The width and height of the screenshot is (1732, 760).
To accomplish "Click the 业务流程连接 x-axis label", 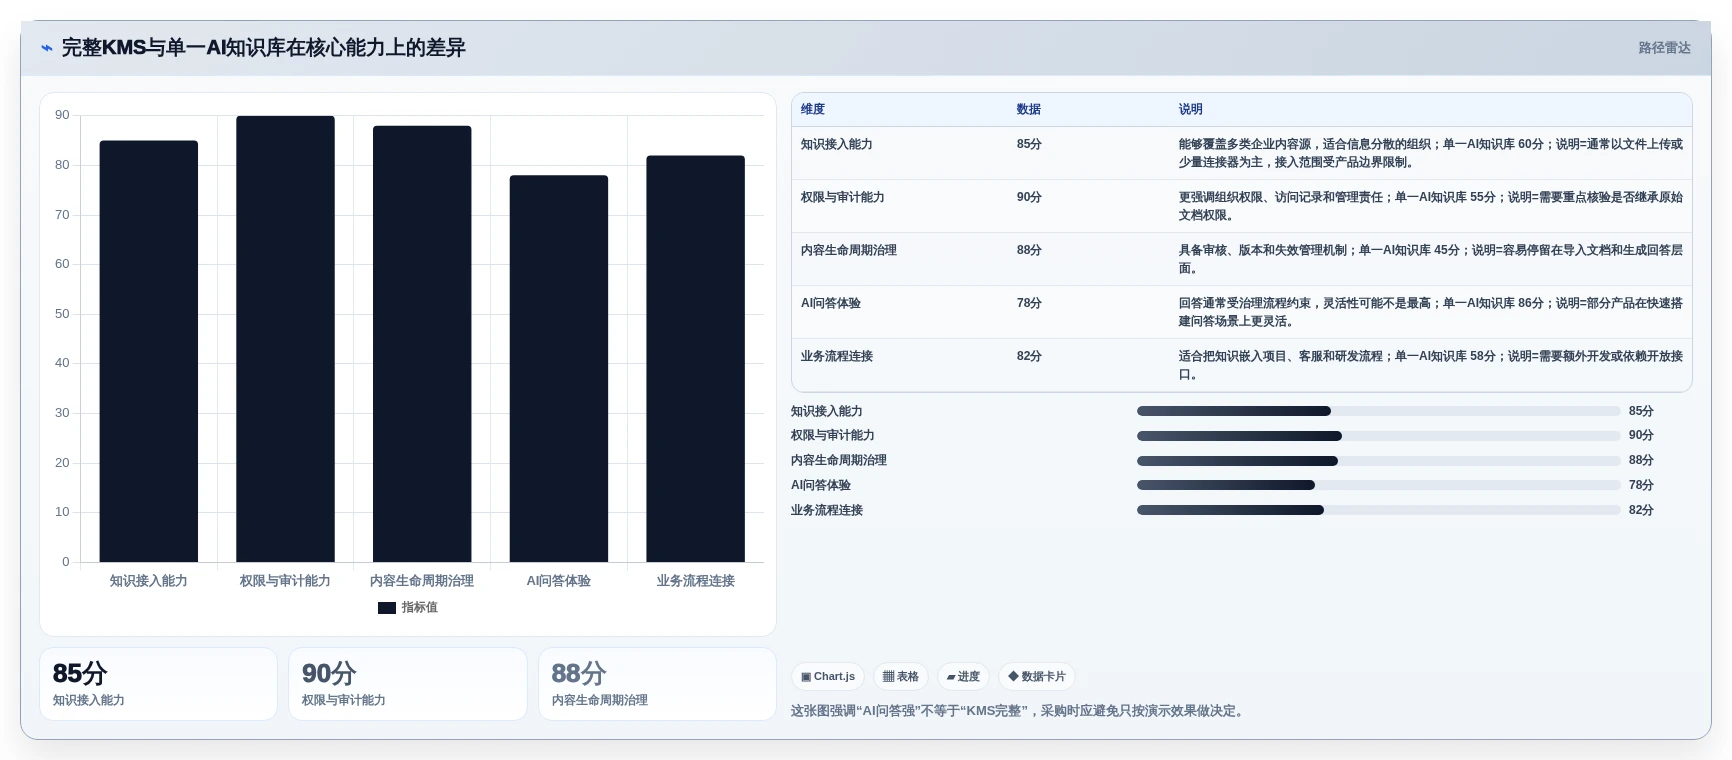I will [695, 581].
